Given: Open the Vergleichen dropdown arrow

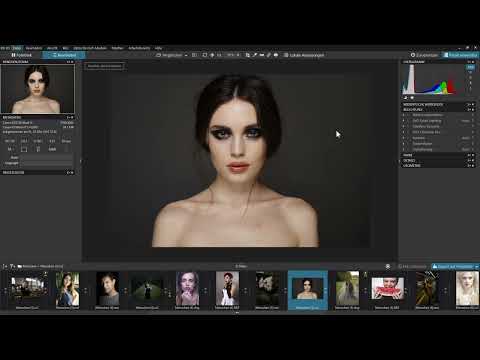Looking at the screenshot, I should point(186,55).
